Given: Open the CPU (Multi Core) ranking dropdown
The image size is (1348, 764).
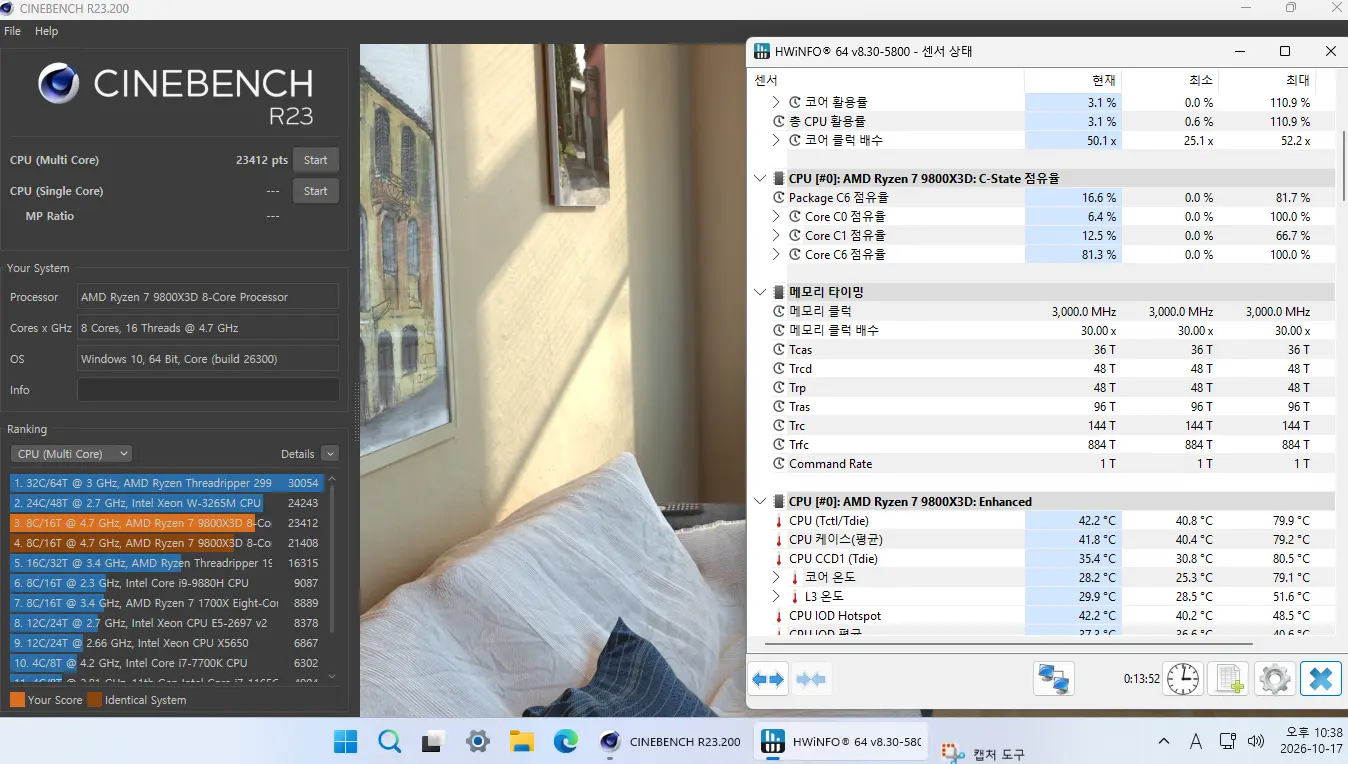Looking at the screenshot, I should 71,454.
